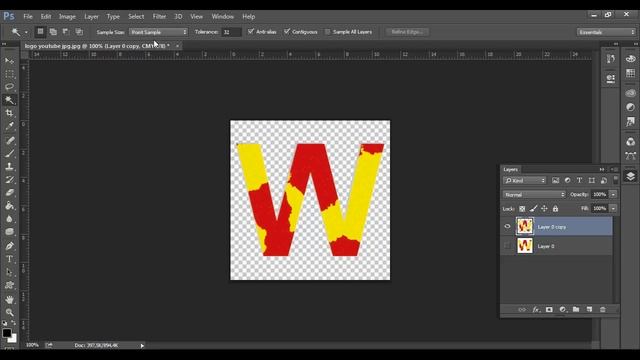Open the Layer menu

91,17
